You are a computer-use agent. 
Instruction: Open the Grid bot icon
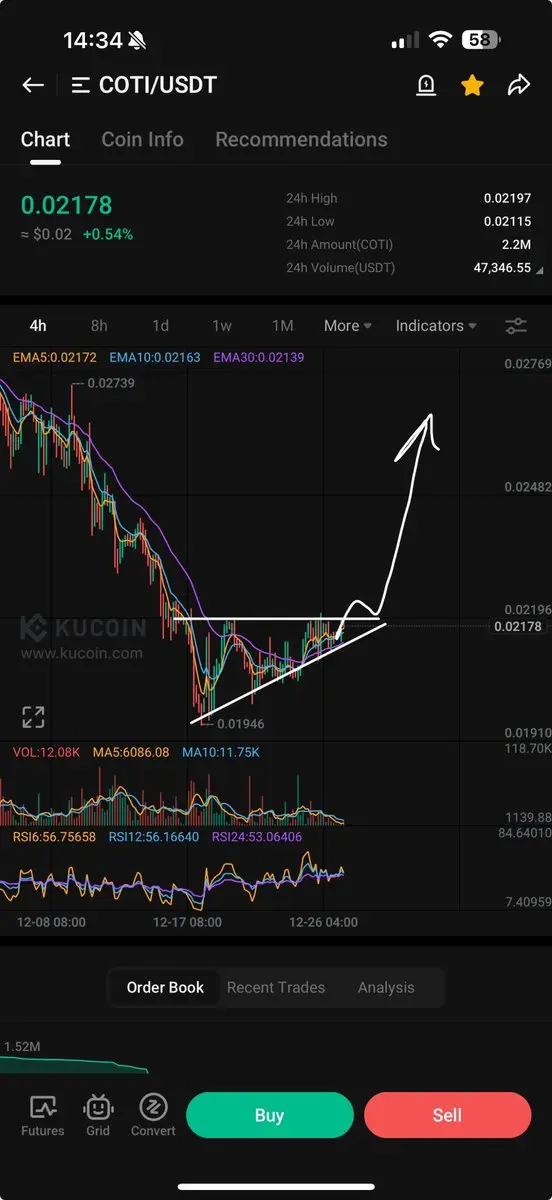[x=98, y=1115]
